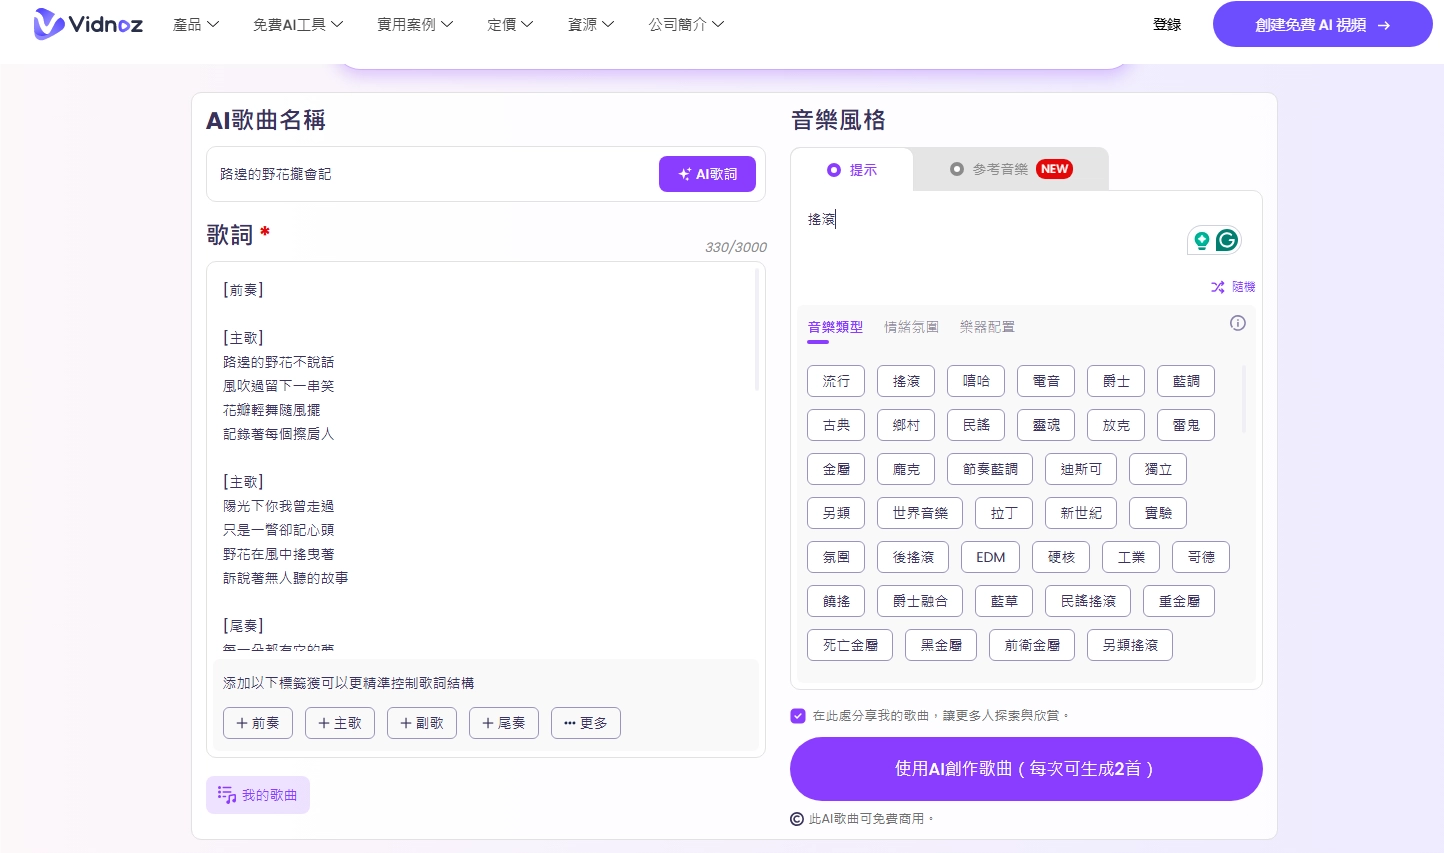Click 使用AI創作歌曲 to generate songs
The image size is (1444, 853).
pyautogui.click(x=1026, y=769)
